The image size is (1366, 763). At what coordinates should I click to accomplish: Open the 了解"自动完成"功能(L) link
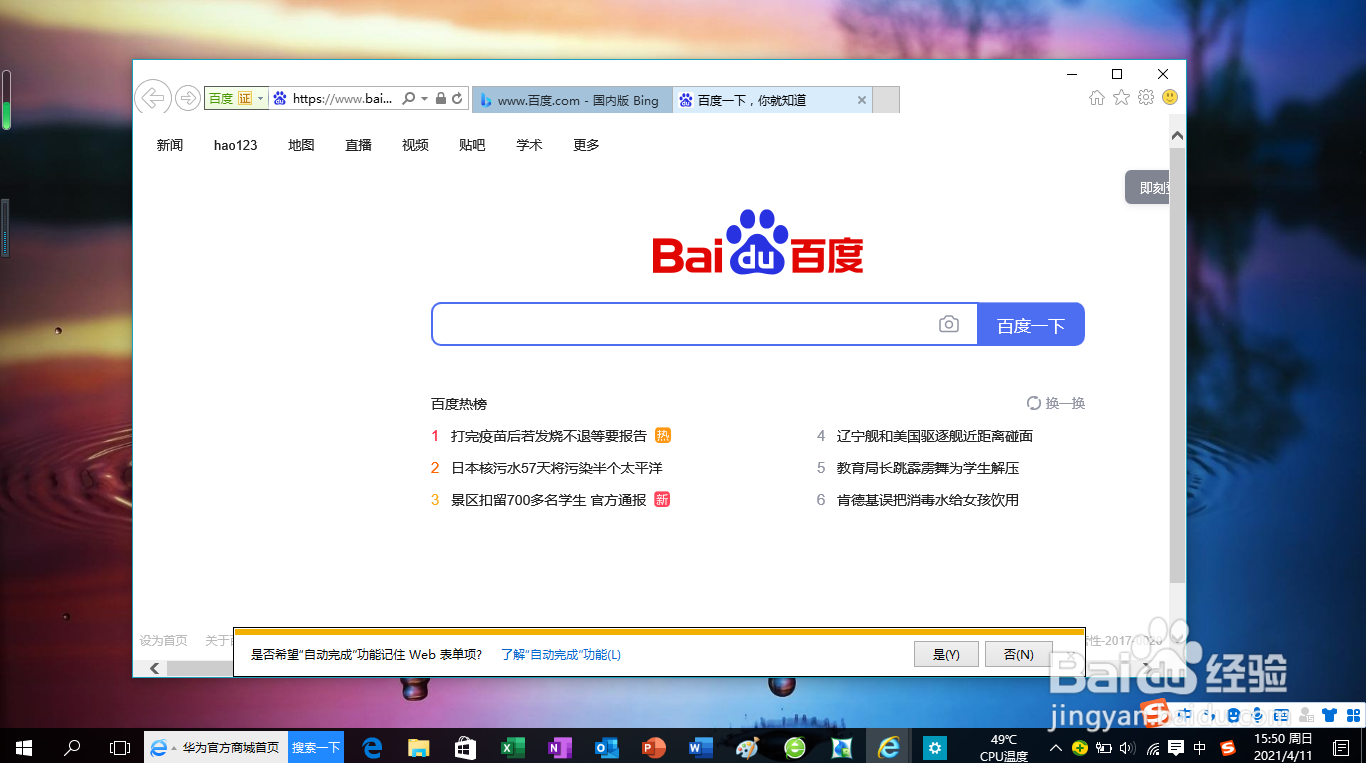(x=561, y=655)
